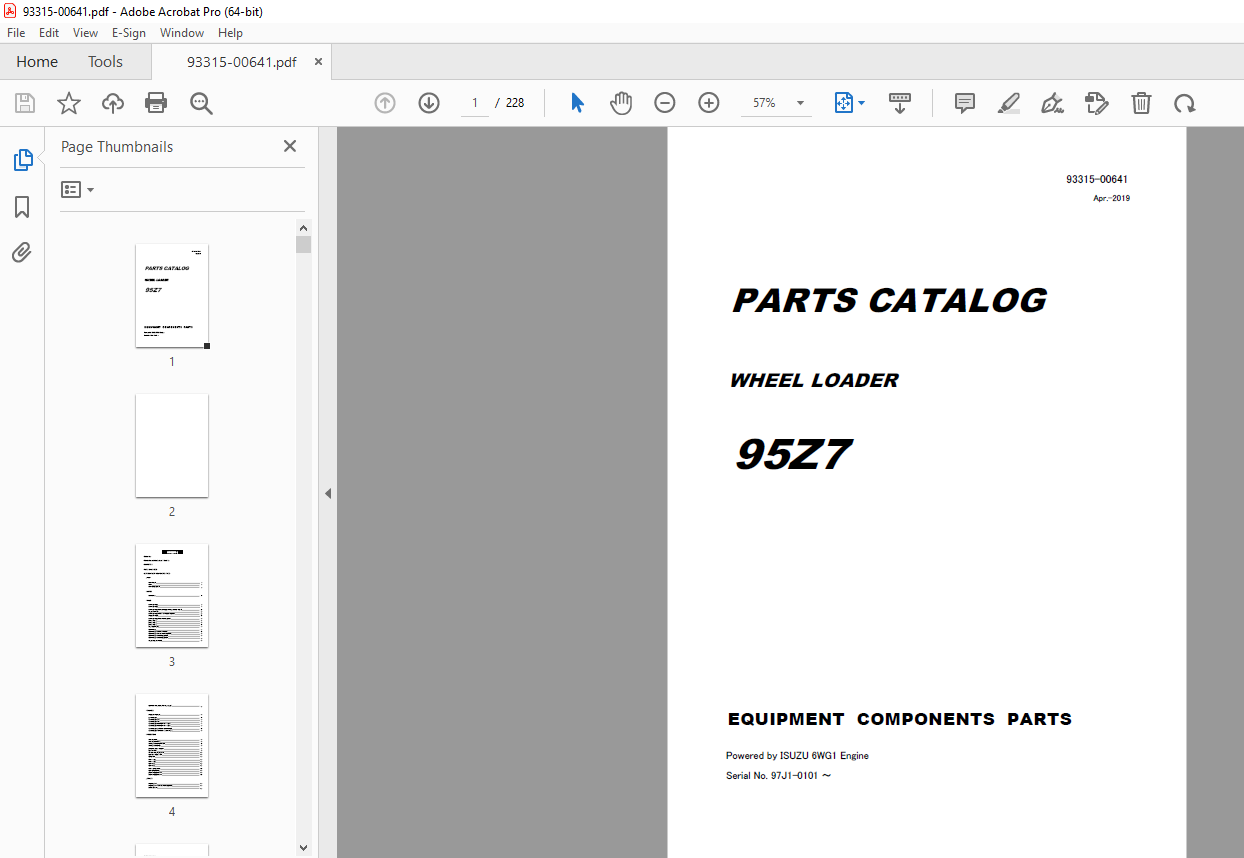This screenshot has width=1244, height=858.
Task: Select page 1 thumbnail
Action: tap(172, 296)
